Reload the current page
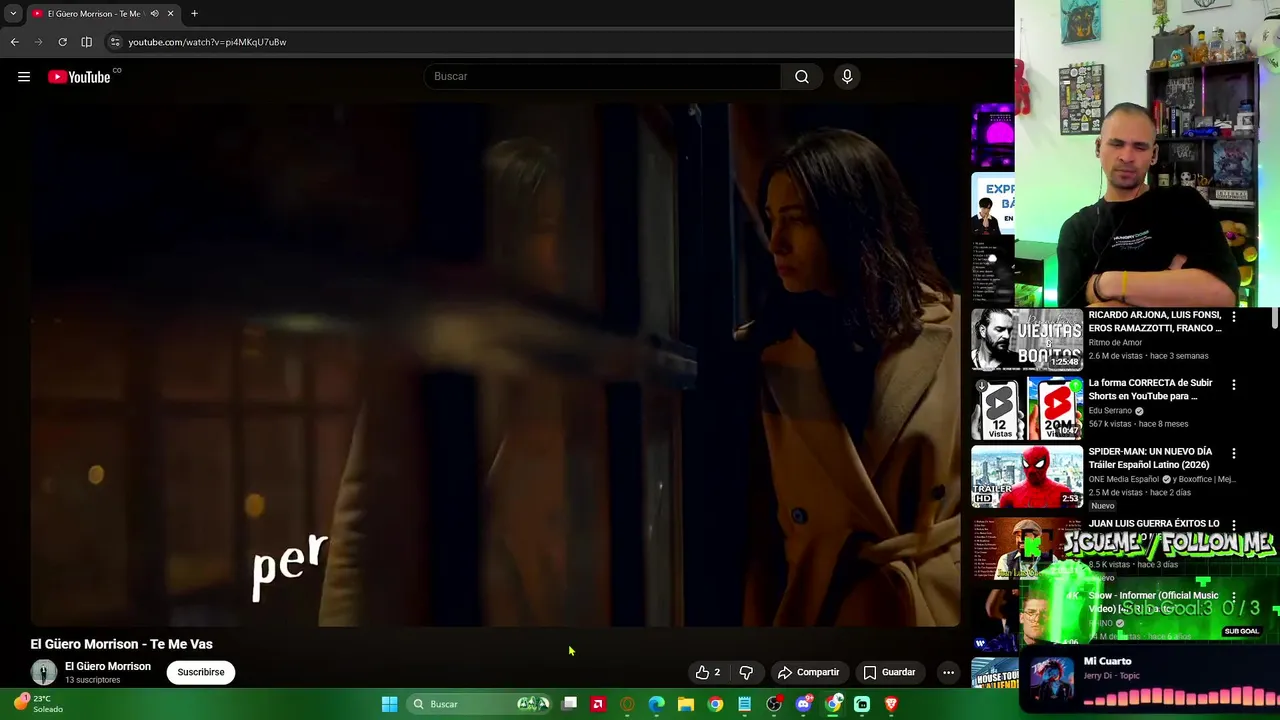This screenshot has width=1280, height=720. pos(62,42)
